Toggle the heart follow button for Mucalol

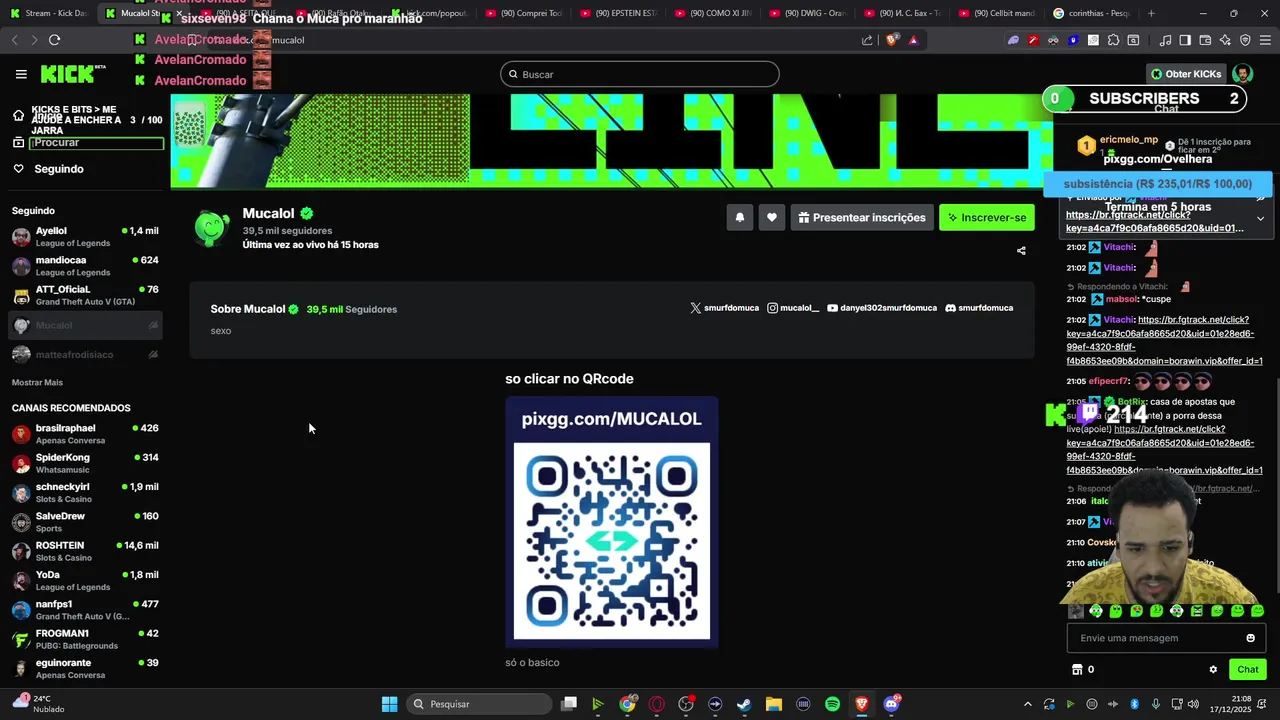pyautogui.click(x=771, y=217)
